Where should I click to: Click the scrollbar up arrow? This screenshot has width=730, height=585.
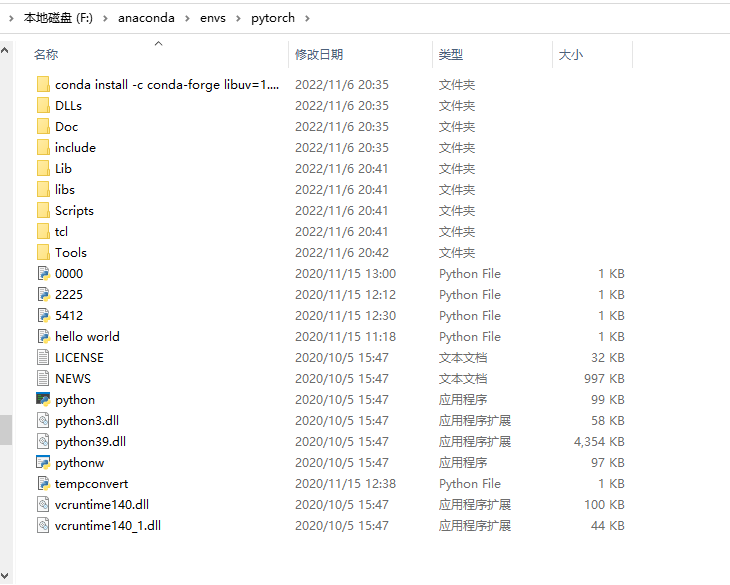5,50
